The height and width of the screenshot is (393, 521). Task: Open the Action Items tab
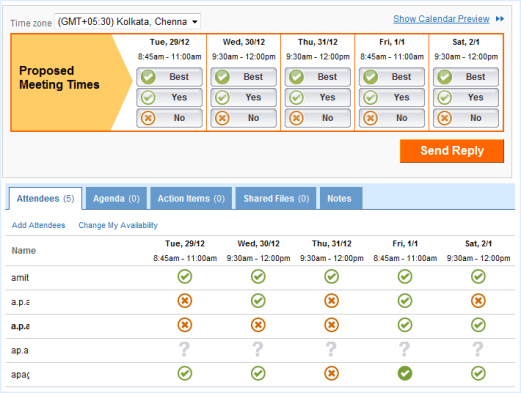tap(191, 199)
